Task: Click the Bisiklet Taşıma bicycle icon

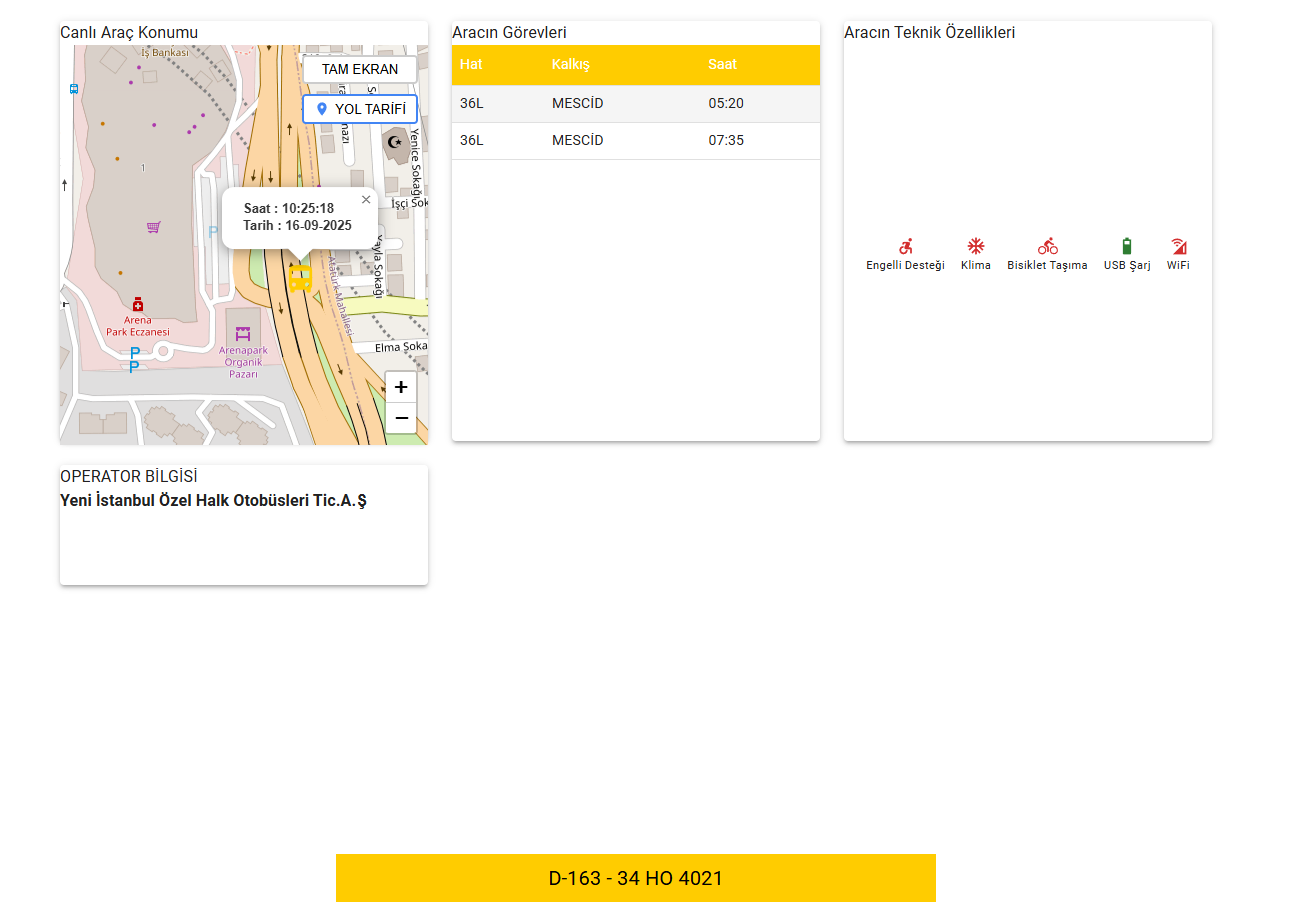Action: (x=1047, y=246)
